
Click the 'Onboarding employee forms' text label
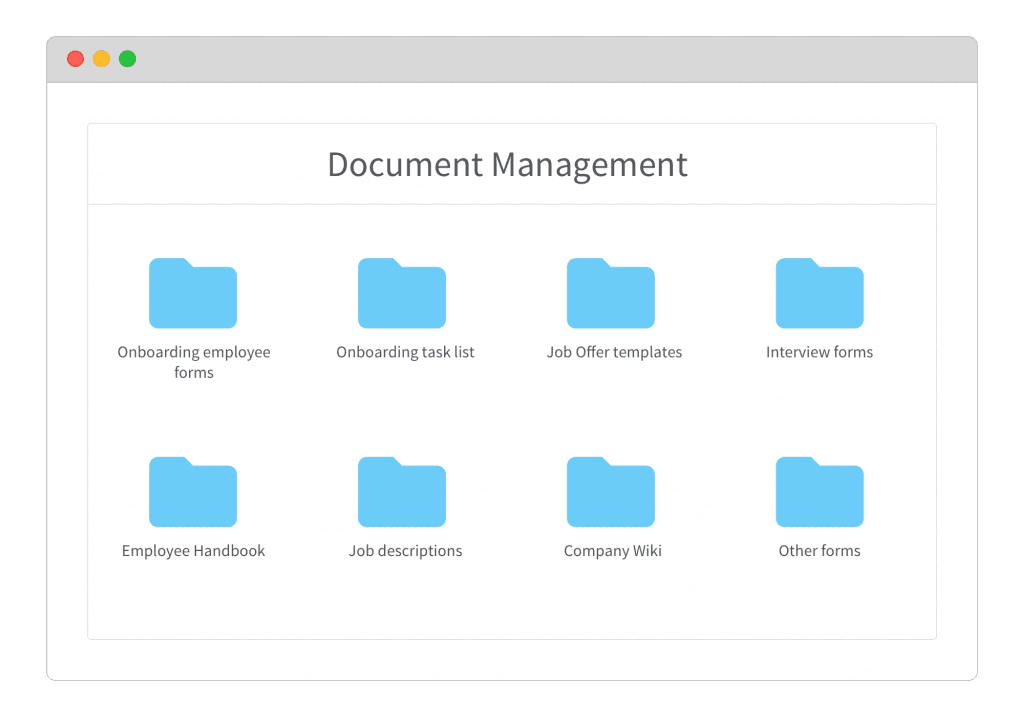[194, 362]
